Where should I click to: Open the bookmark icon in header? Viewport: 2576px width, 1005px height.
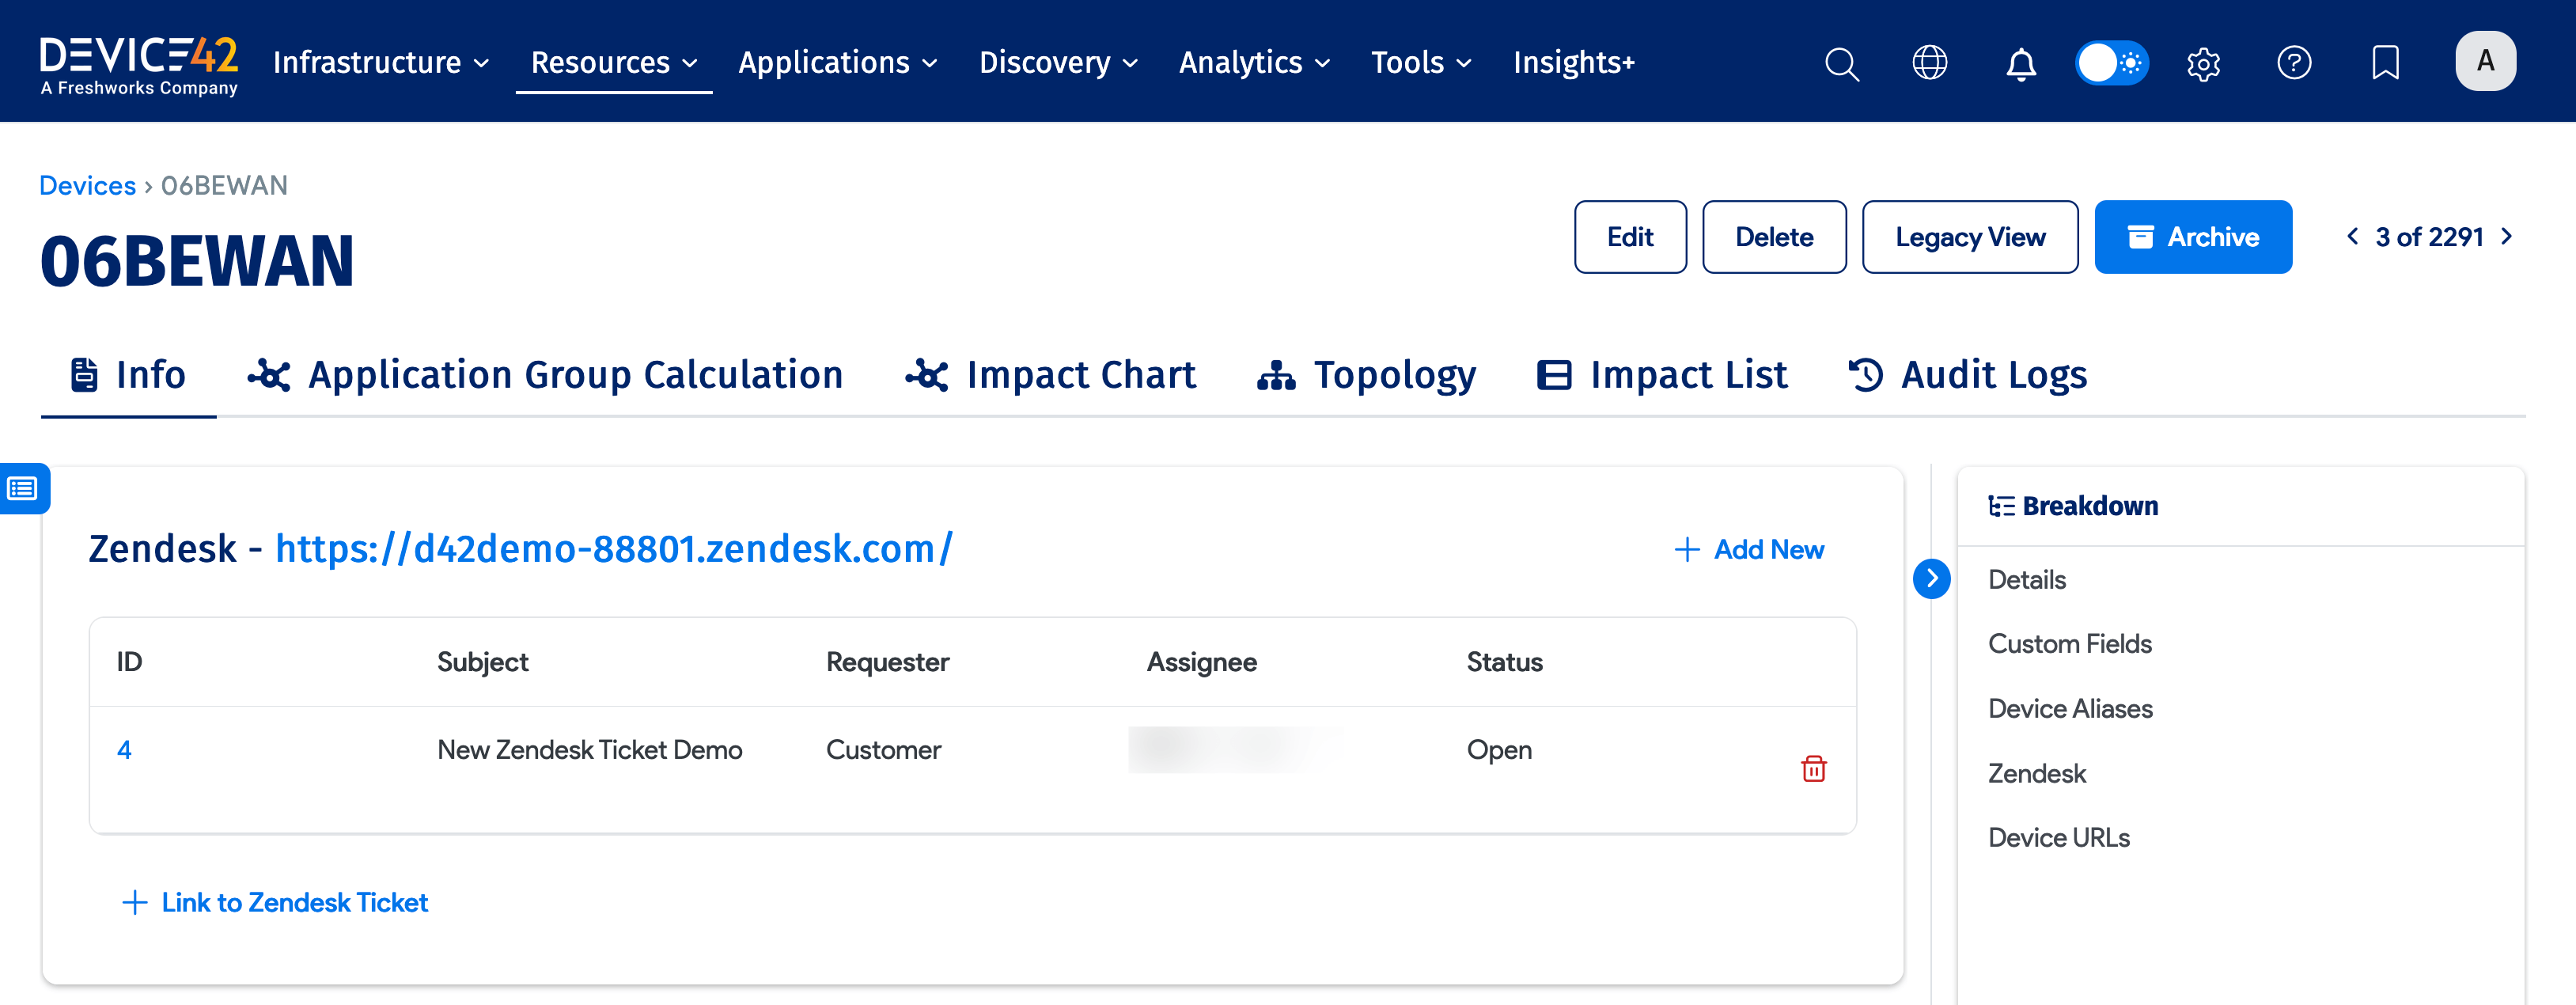(x=2385, y=63)
